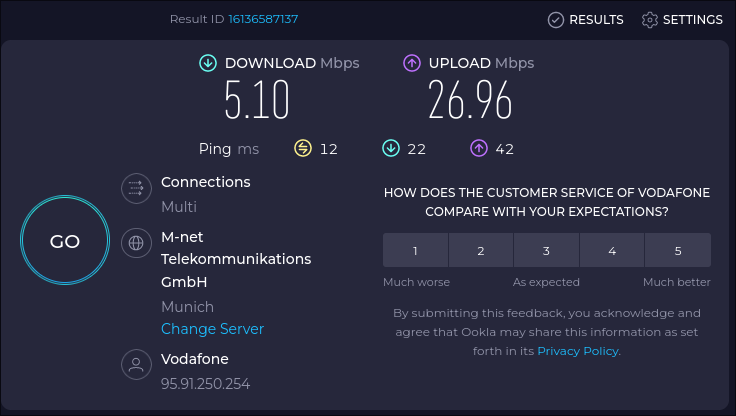Viewport: 736px width, 416px height.
Task: Rate customer service as 2
Action: tap(481, 250)
